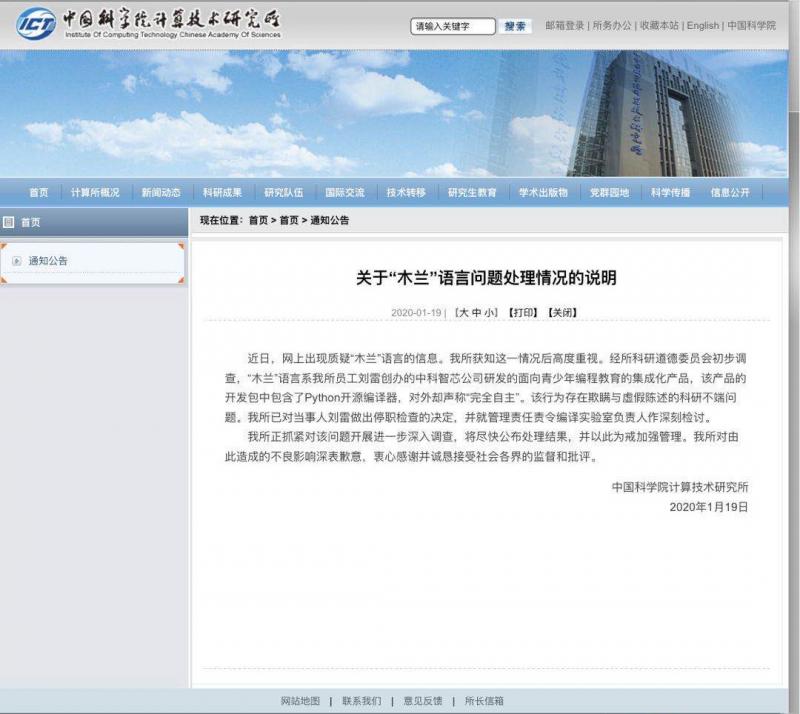Click the arrow icon beside 通知公告
Image resolution: width=800 pixels, height=714 pixels.
click(17, 261)
